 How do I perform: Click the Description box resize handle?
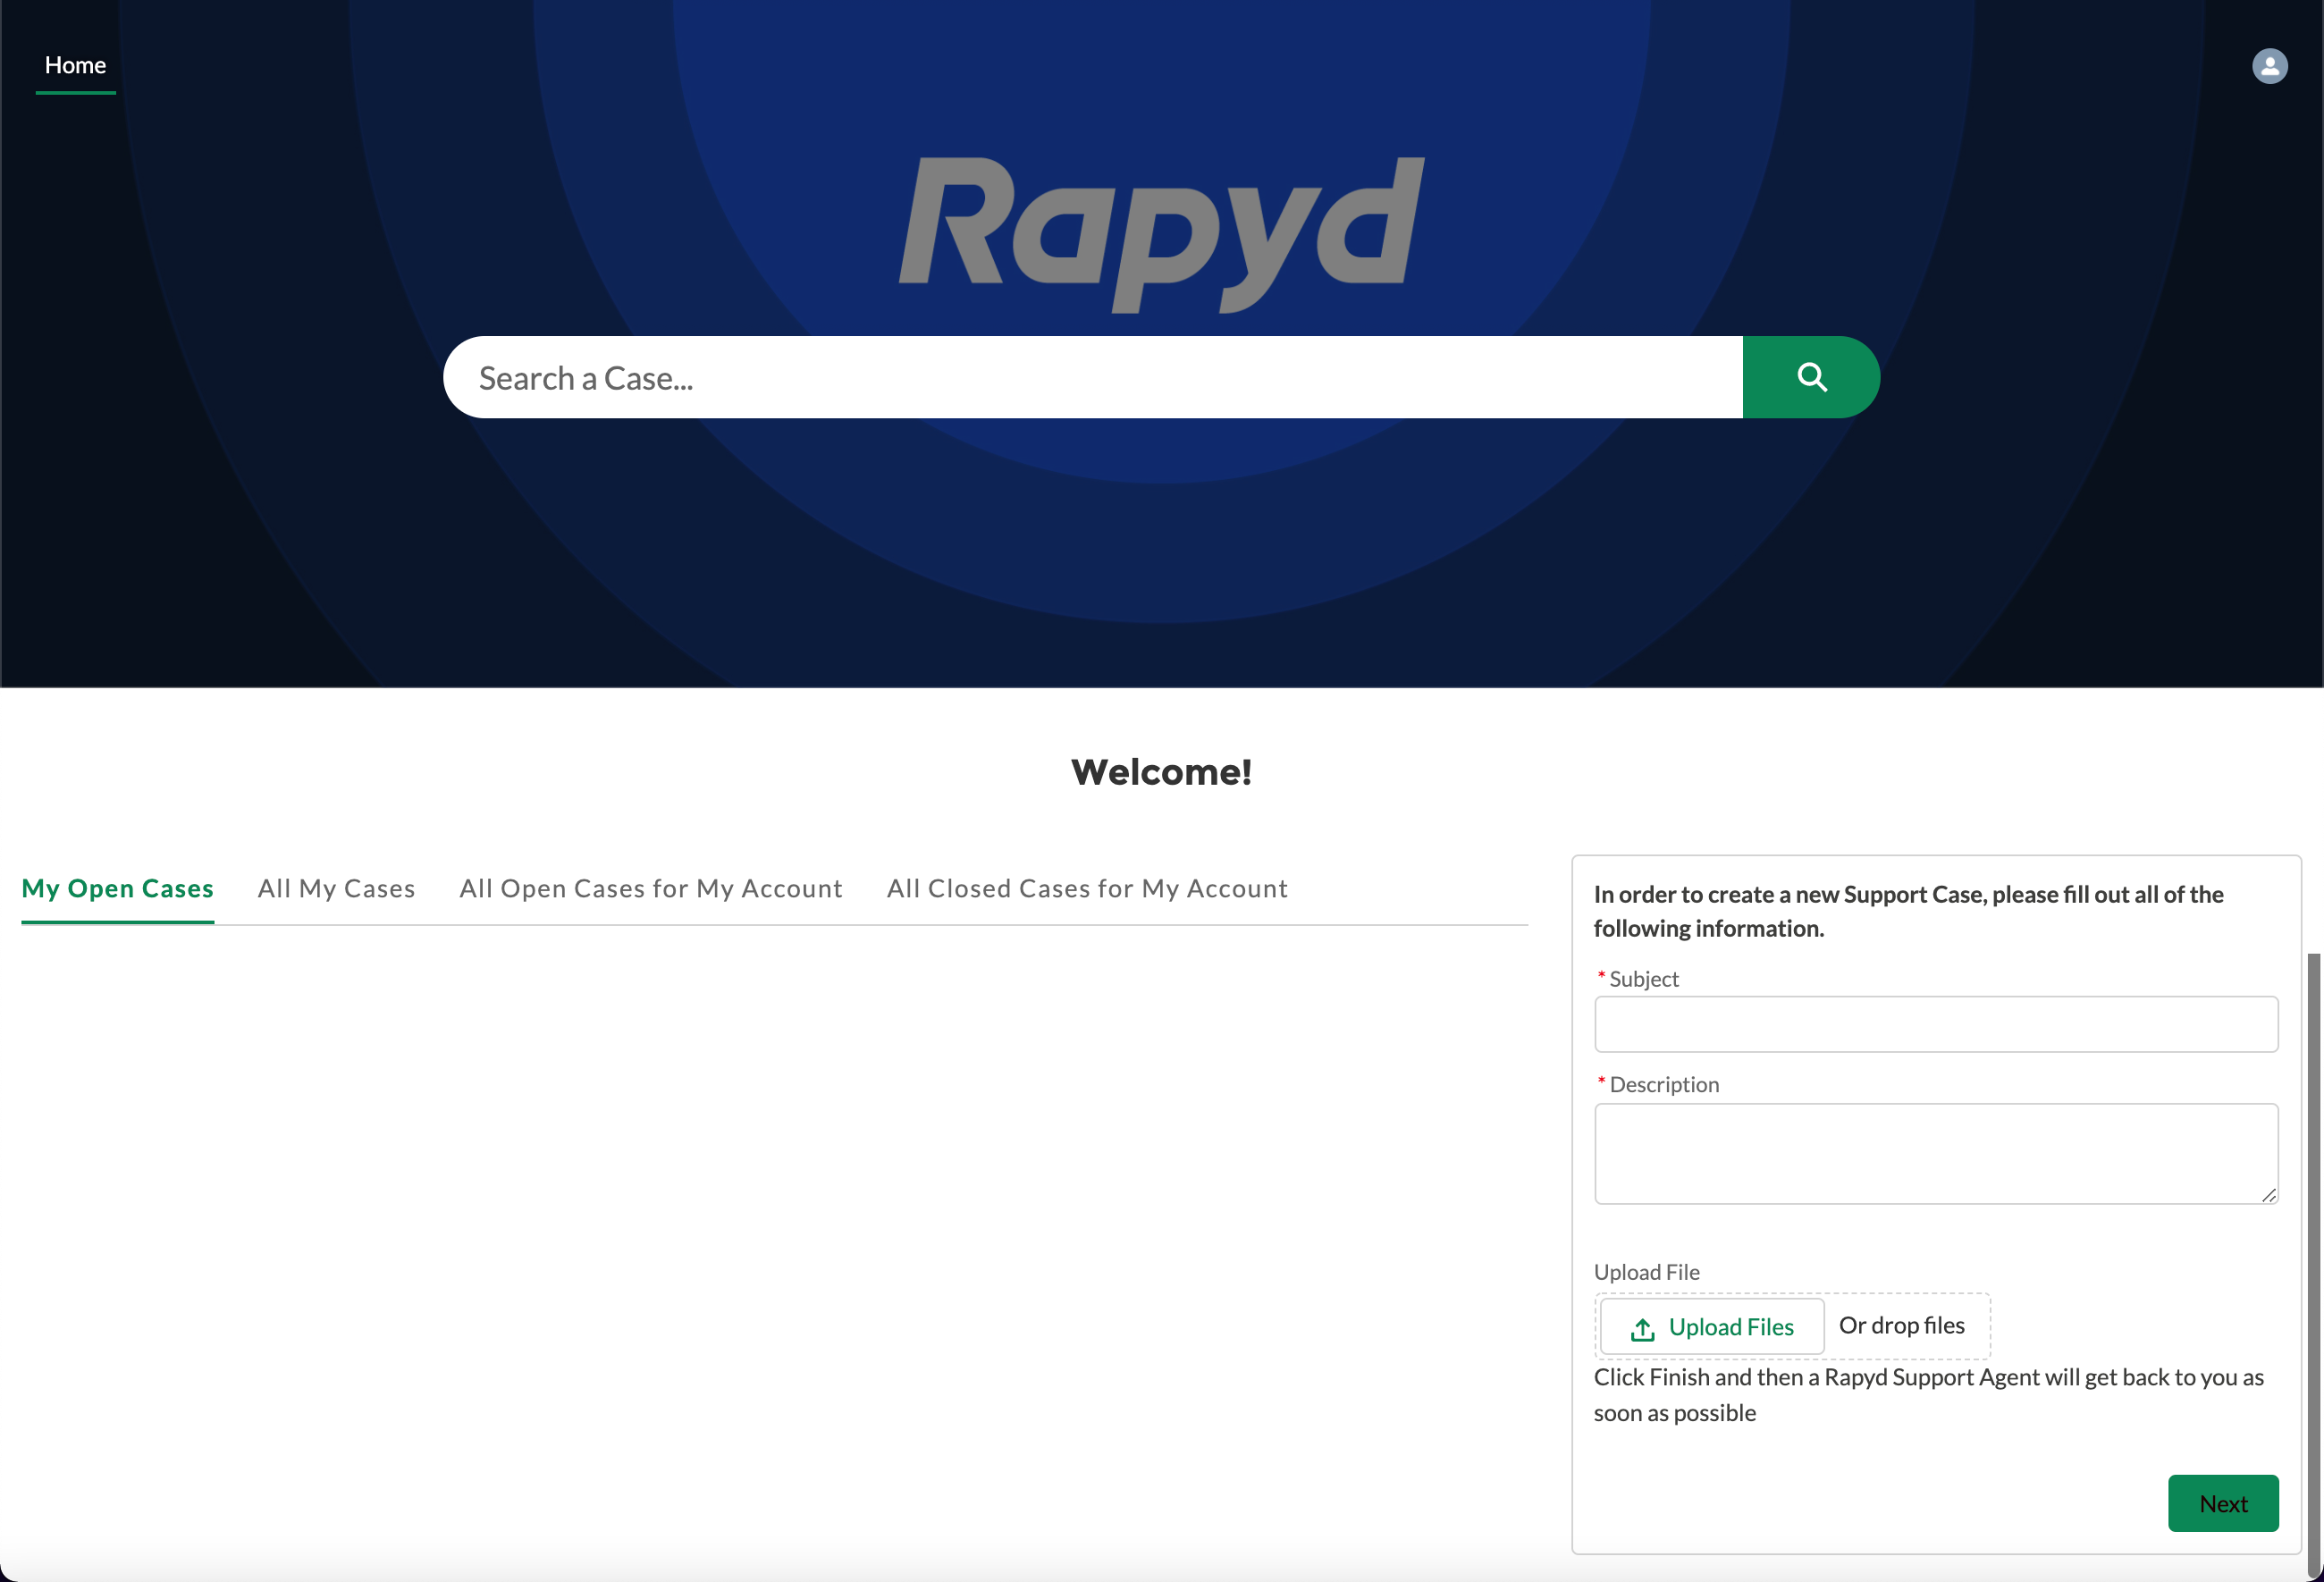click(x=2268, y=1195)
